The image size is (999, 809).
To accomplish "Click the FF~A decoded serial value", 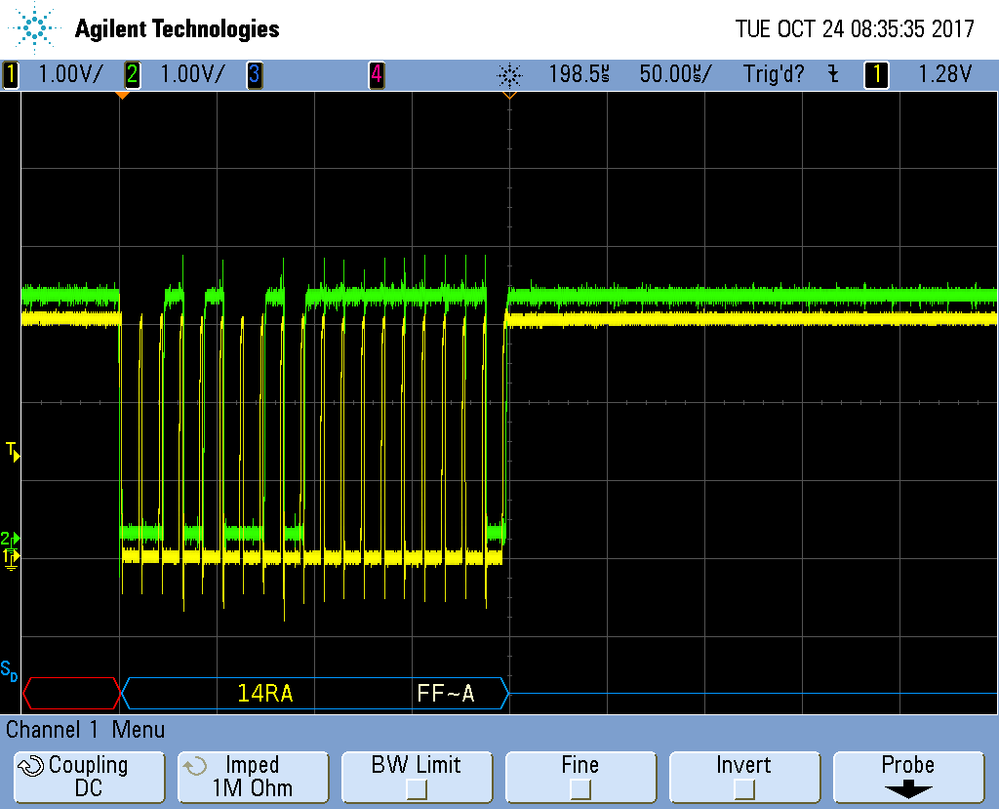I will tap(445, 694).
